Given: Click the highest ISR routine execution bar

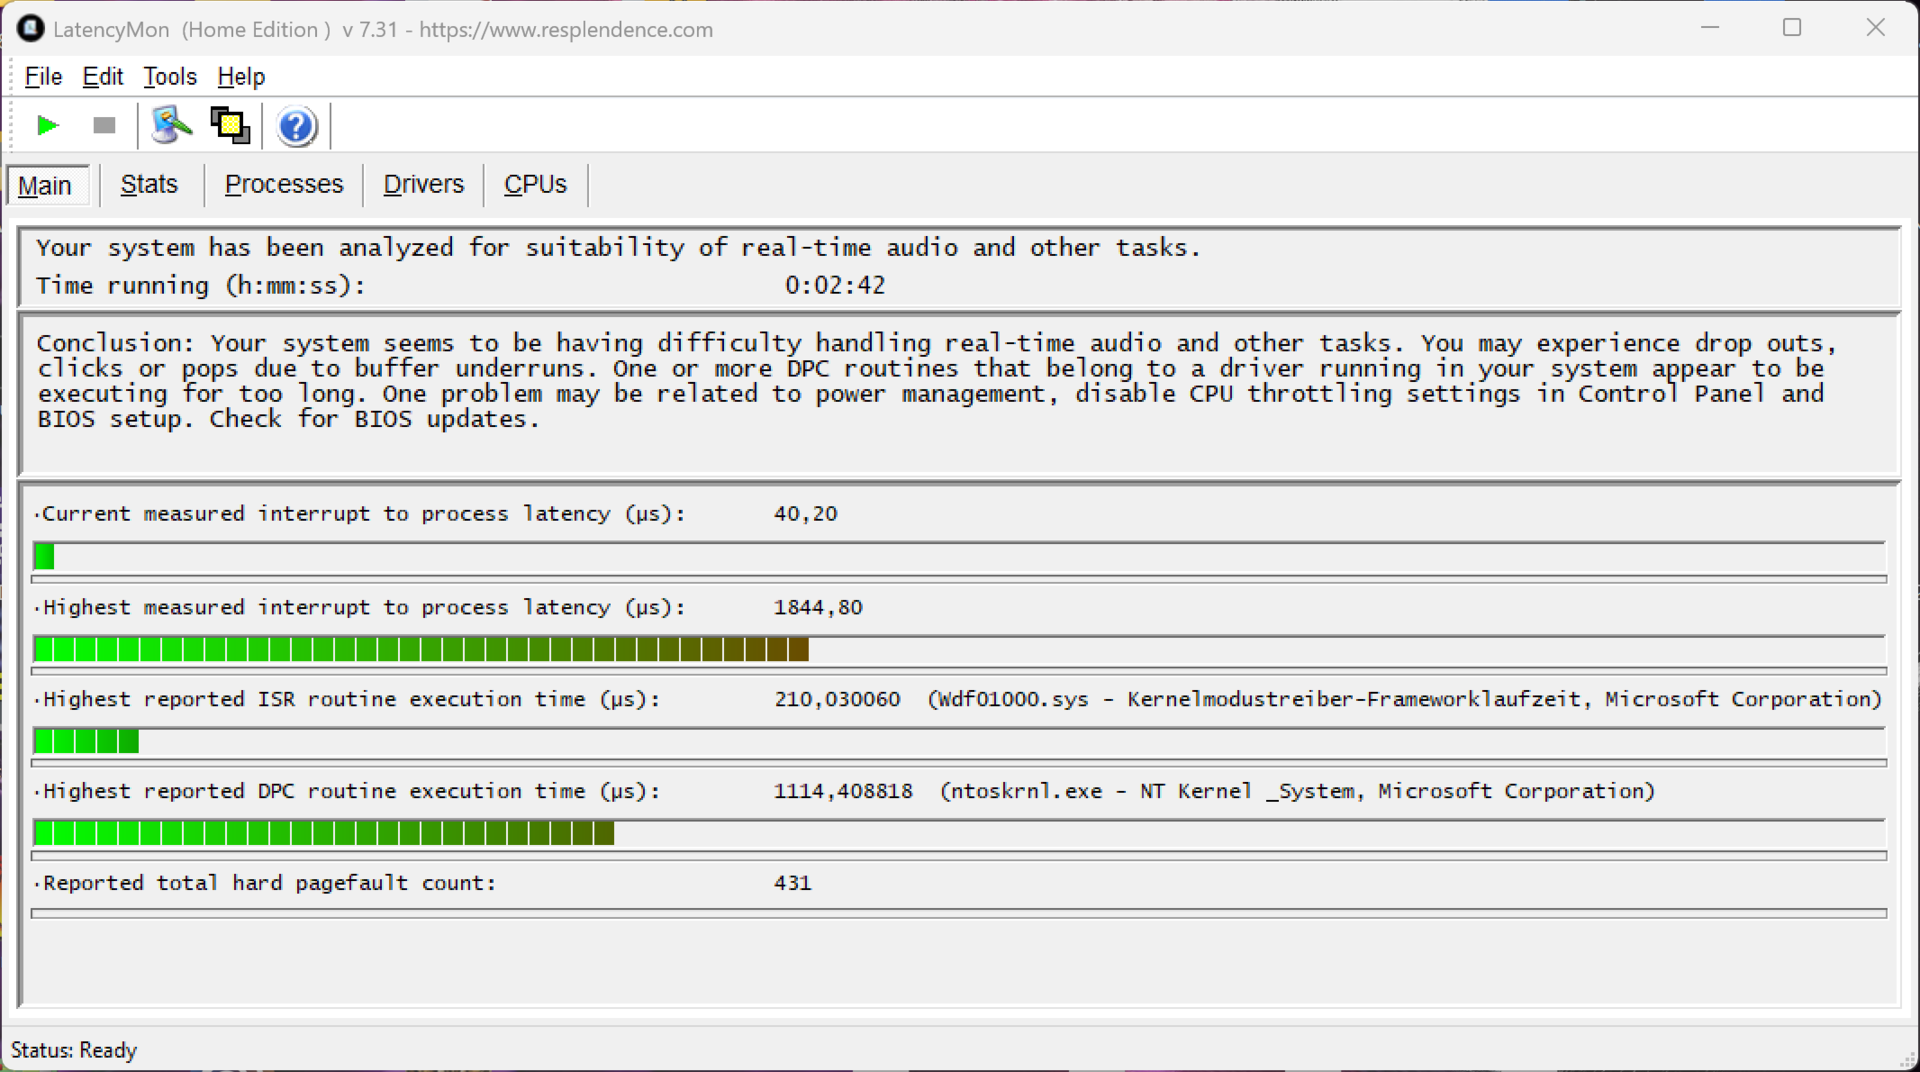Looking at the screenshot, I should pyautogui.click(x=959, y=741).
